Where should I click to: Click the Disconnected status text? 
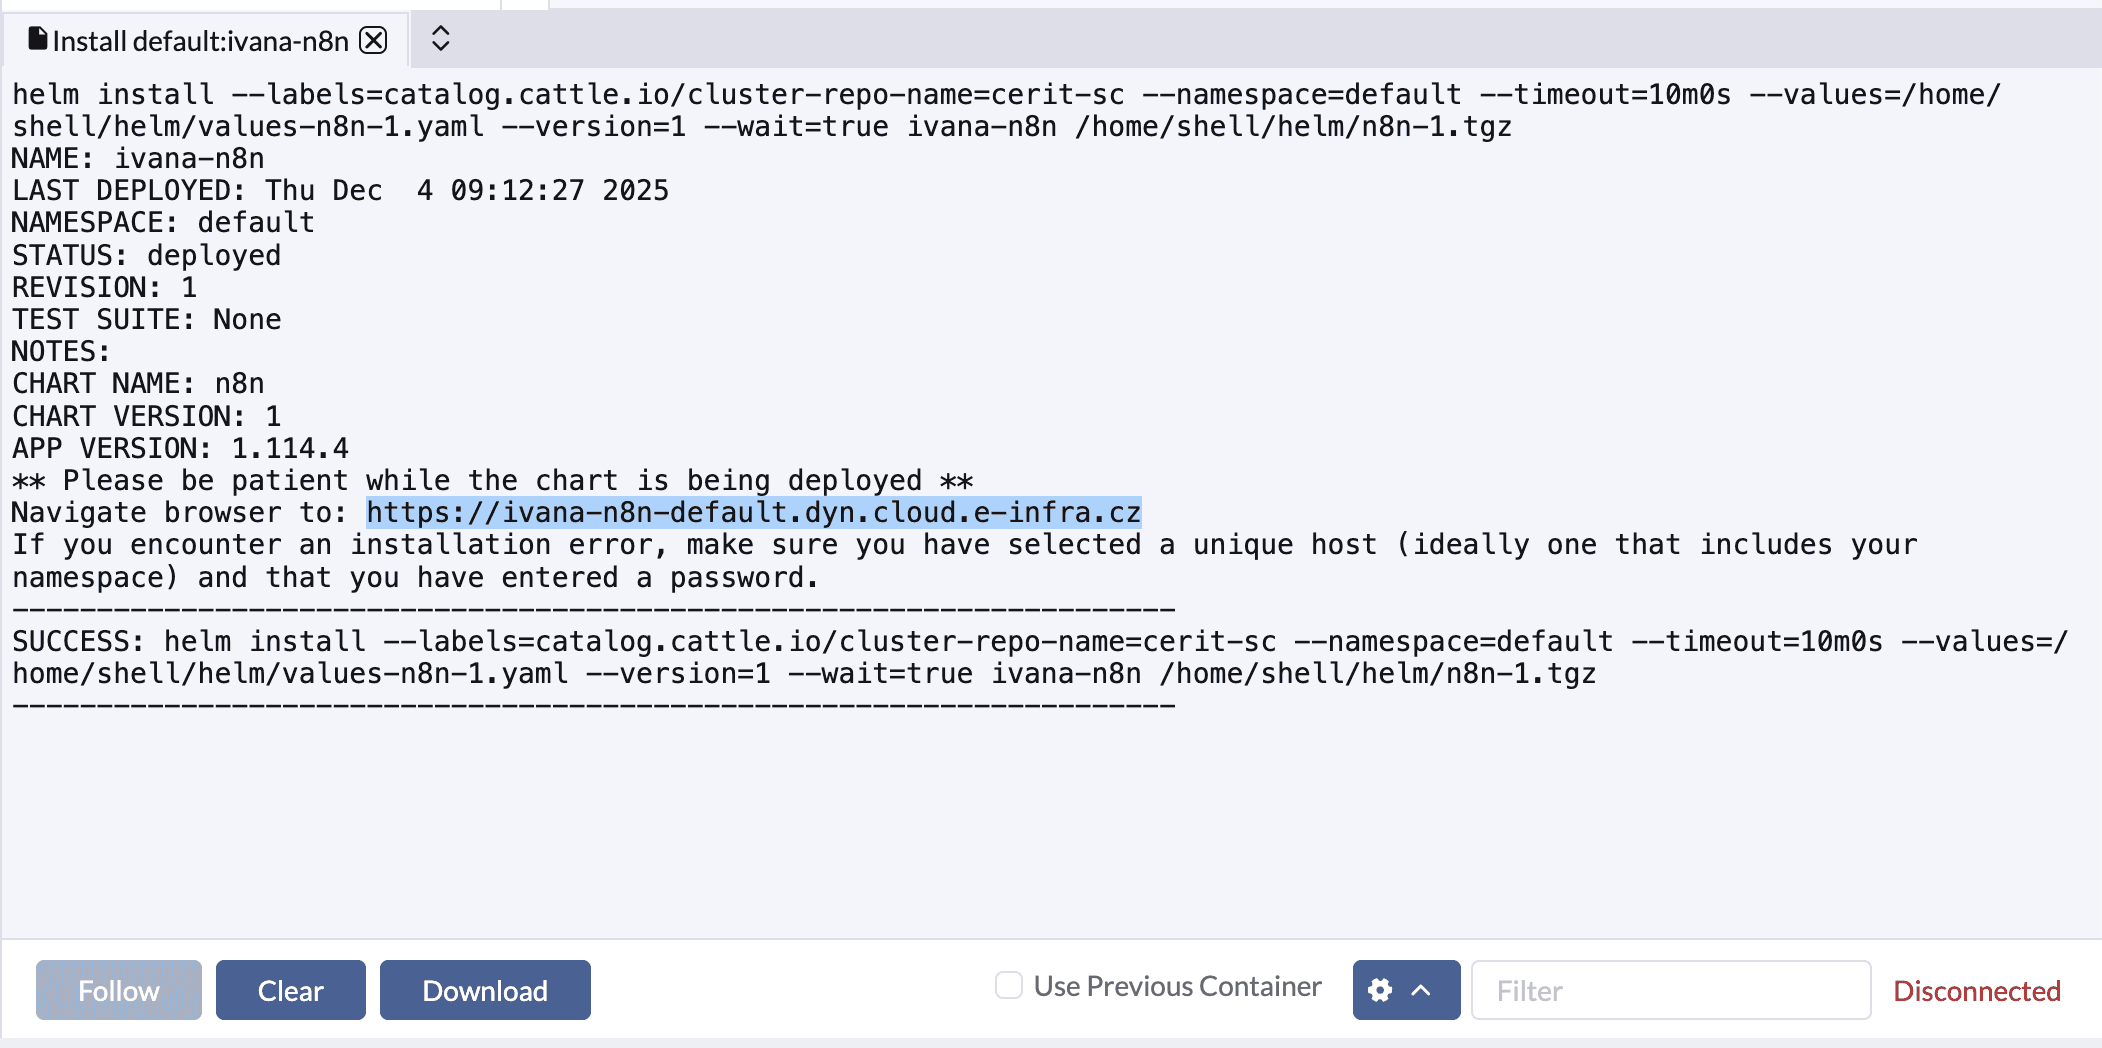tap(1976, 991)
